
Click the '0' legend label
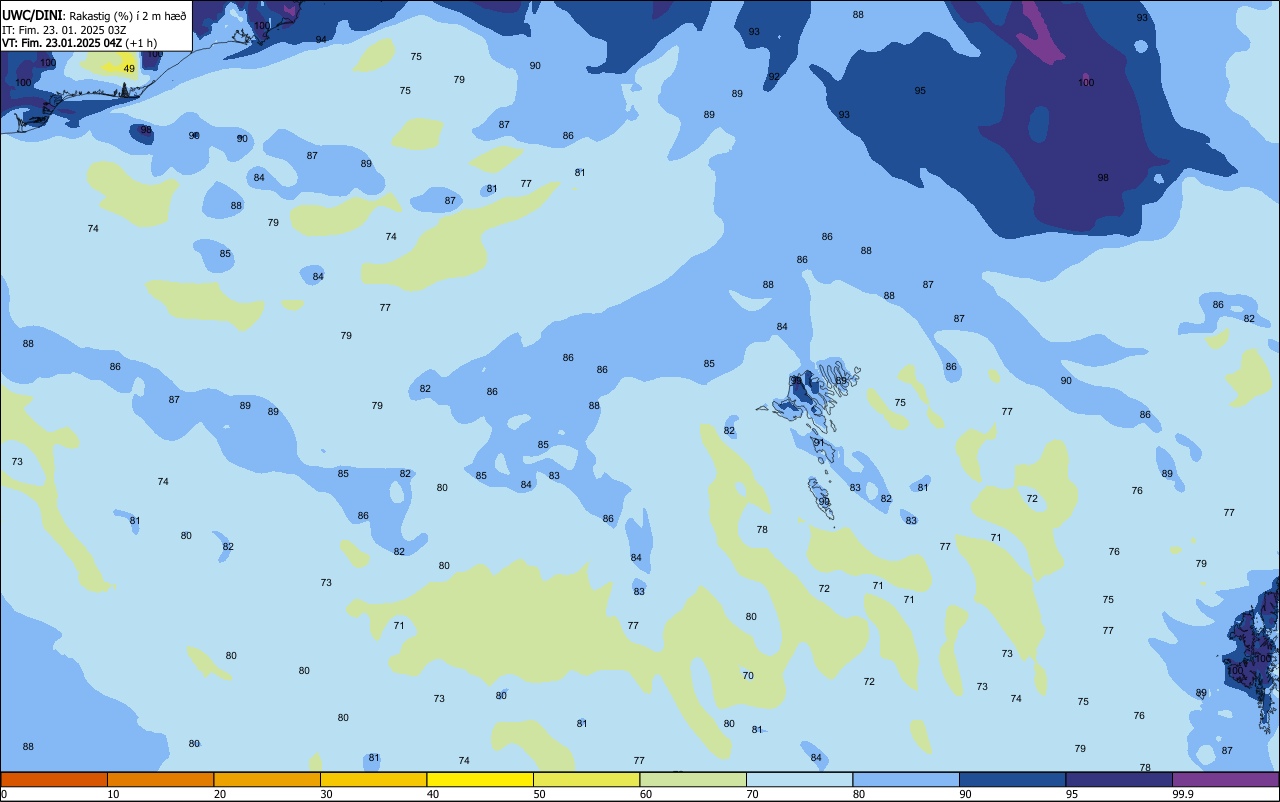[x=4, y=794]
